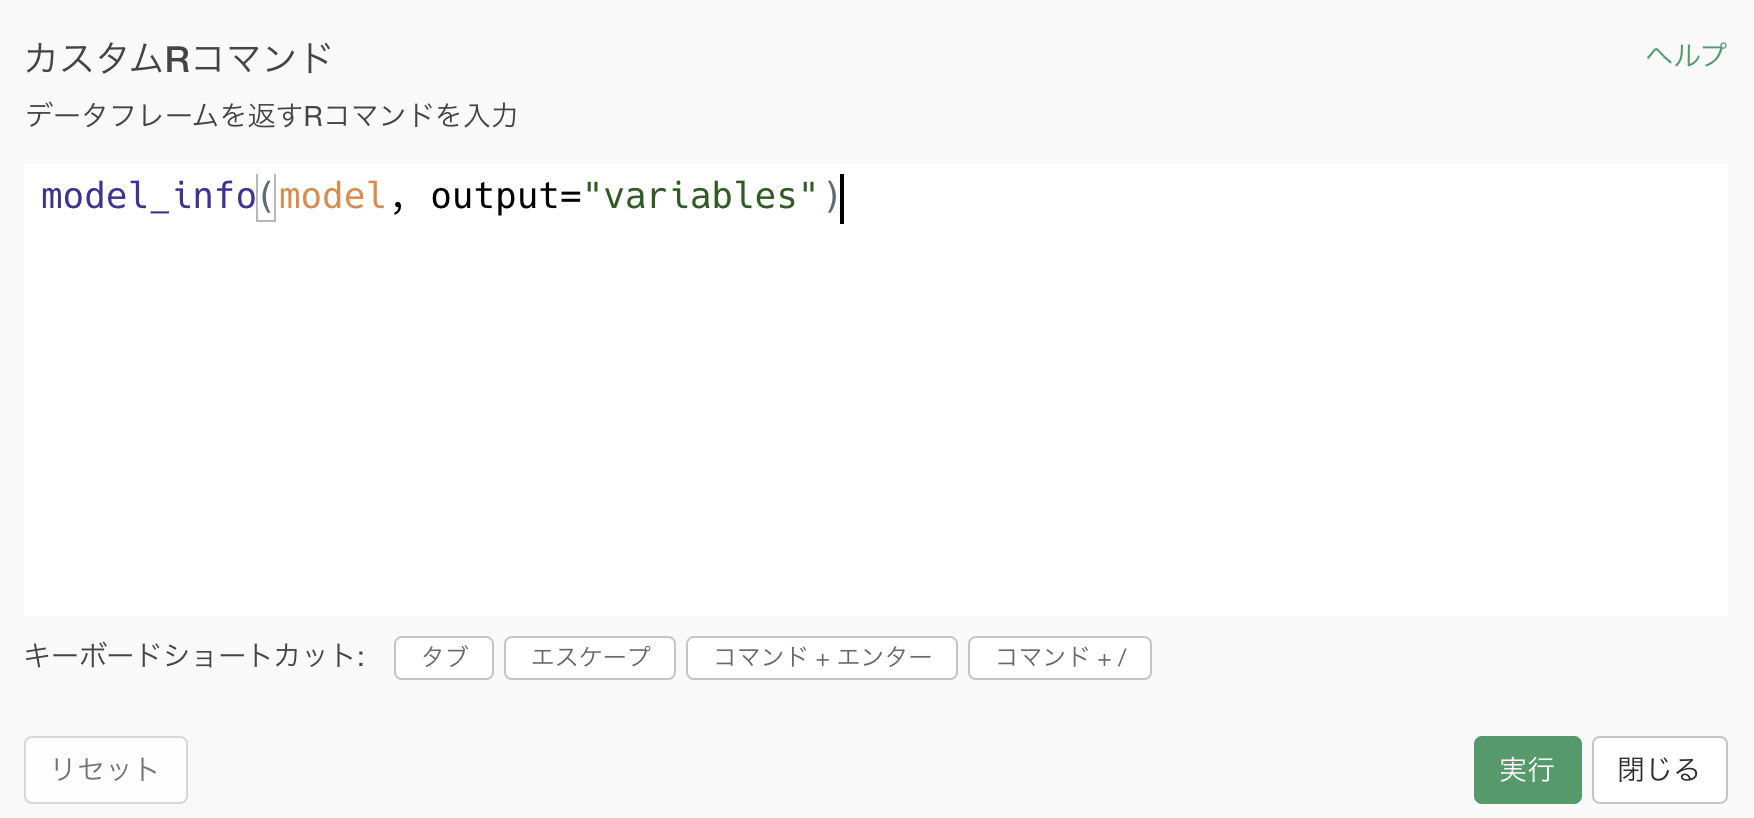Click the カスタムRコマンド dialog title

point(178,58)
